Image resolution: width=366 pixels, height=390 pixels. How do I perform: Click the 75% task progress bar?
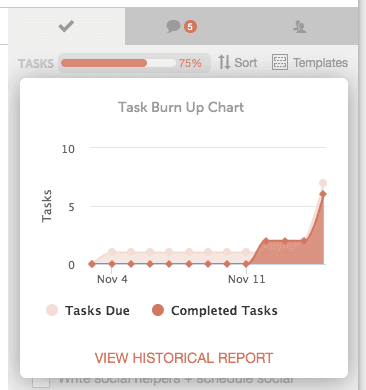click(x=118, y=63)
